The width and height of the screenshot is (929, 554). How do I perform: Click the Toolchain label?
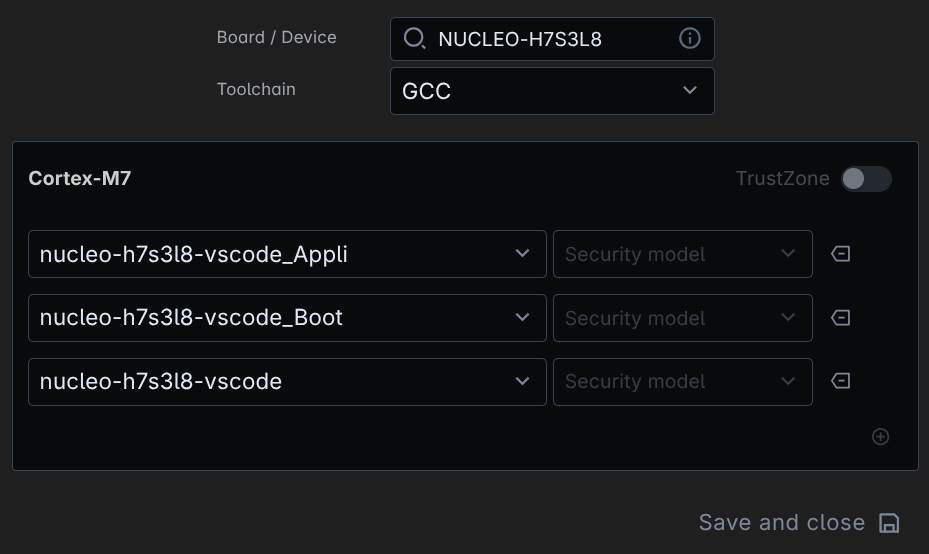[x=256, y=89]
